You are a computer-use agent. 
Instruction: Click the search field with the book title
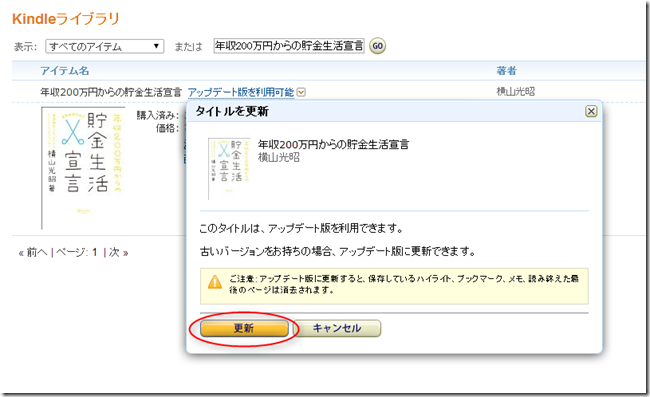pyautogui.click(x=289, y=46)
